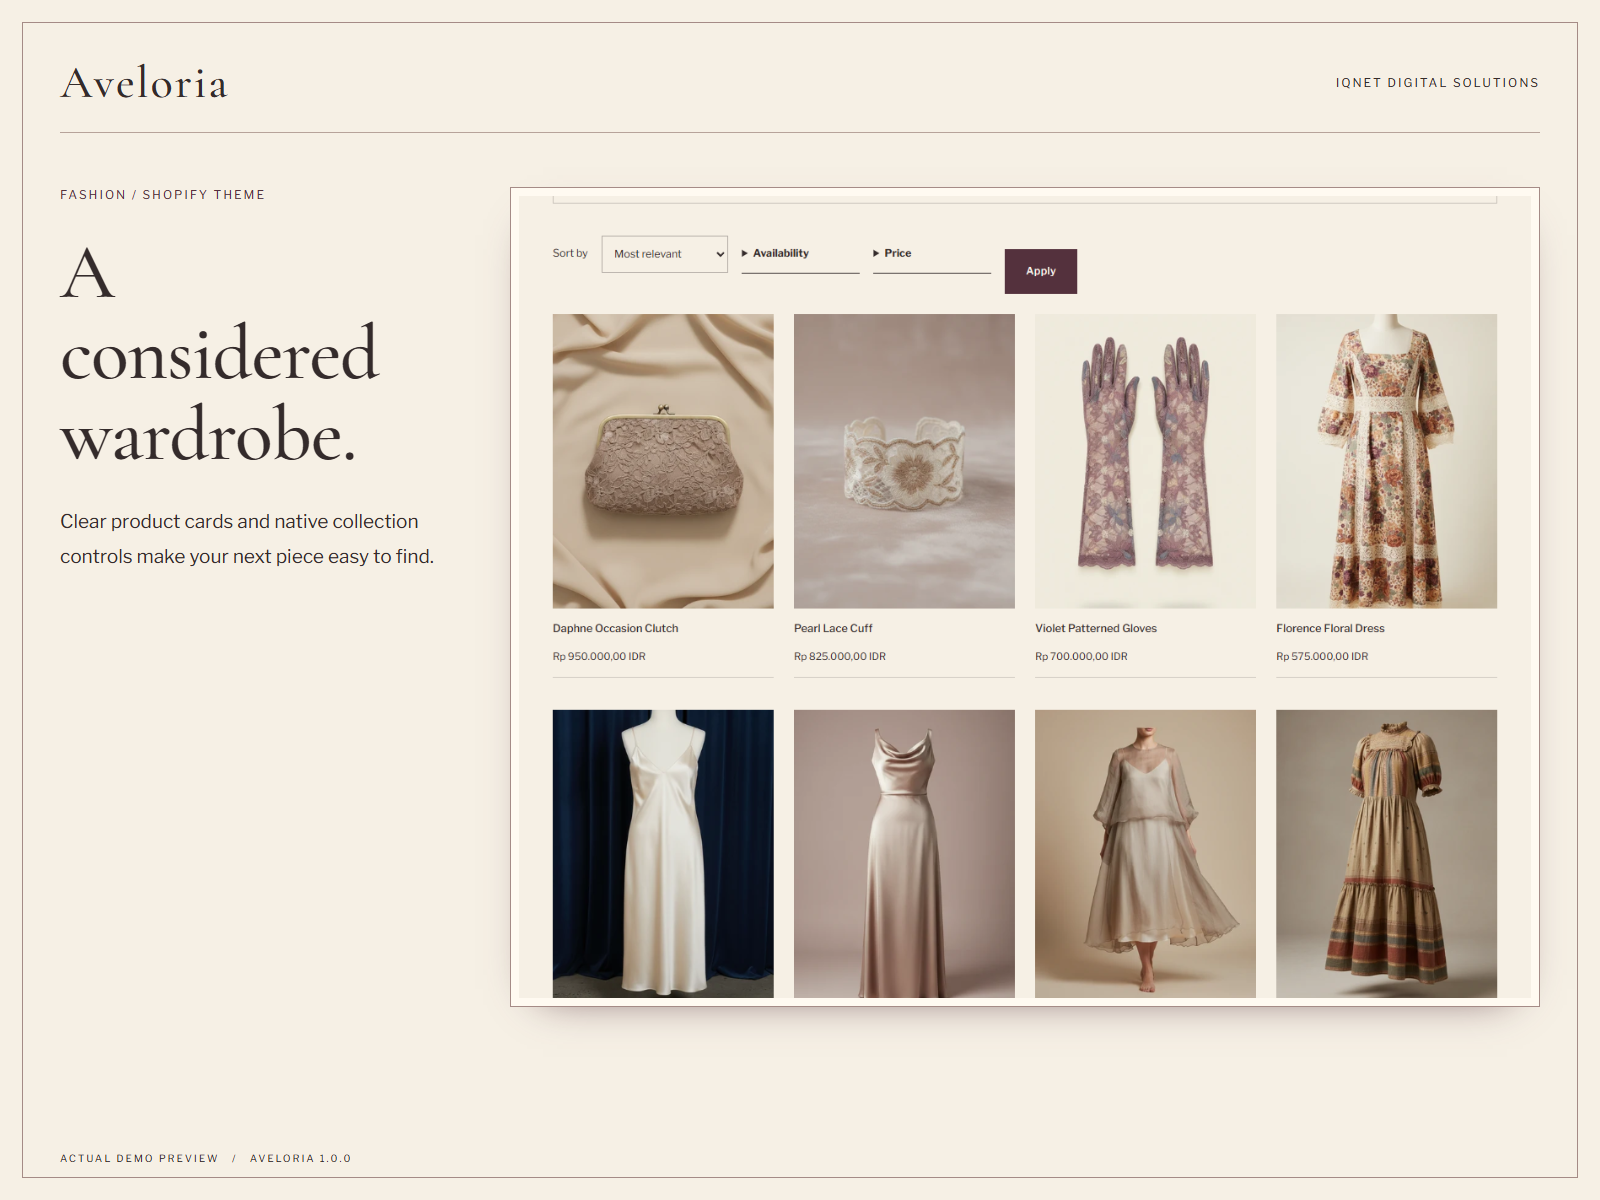Click the Pearl Lace Cuff title link

pyautogui.click(x=833, y=628)
